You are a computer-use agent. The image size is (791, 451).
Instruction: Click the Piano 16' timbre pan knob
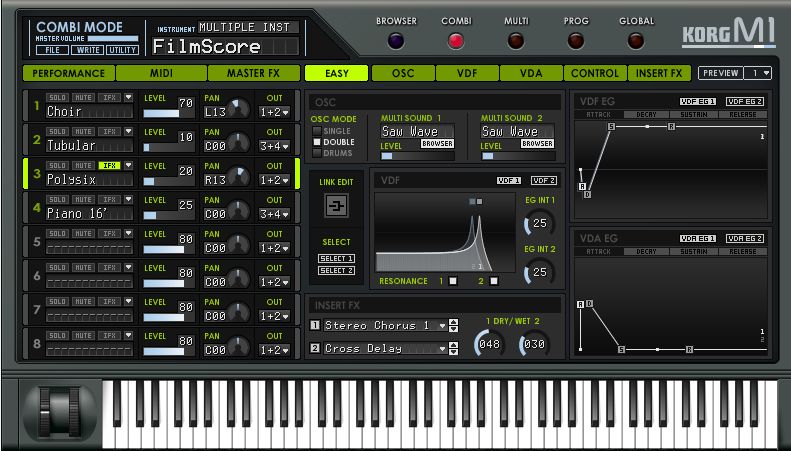(239, 211)
